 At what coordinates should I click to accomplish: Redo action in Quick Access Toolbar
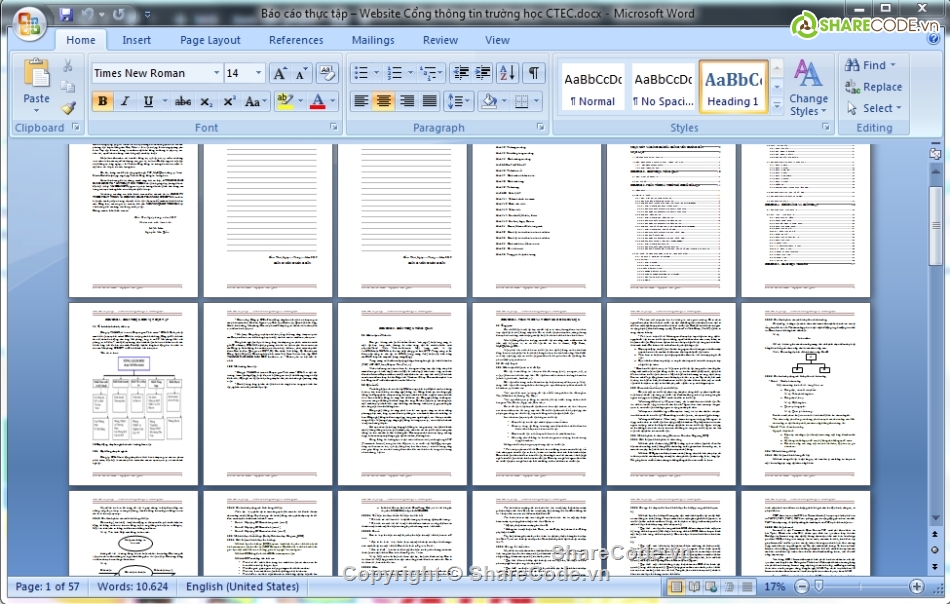click(x=119, y=14)
